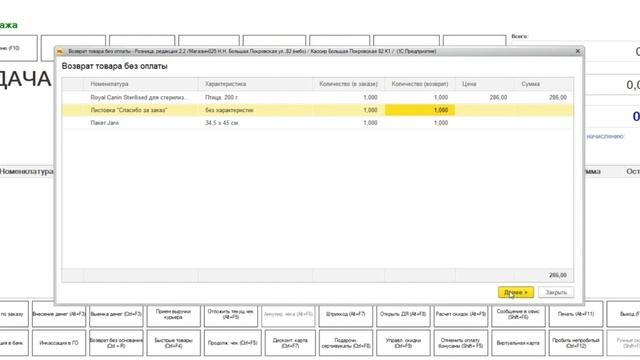Click order quantity cell in Листовка row
This screenshot has height=360, width=640.
[x=348, y=110]
